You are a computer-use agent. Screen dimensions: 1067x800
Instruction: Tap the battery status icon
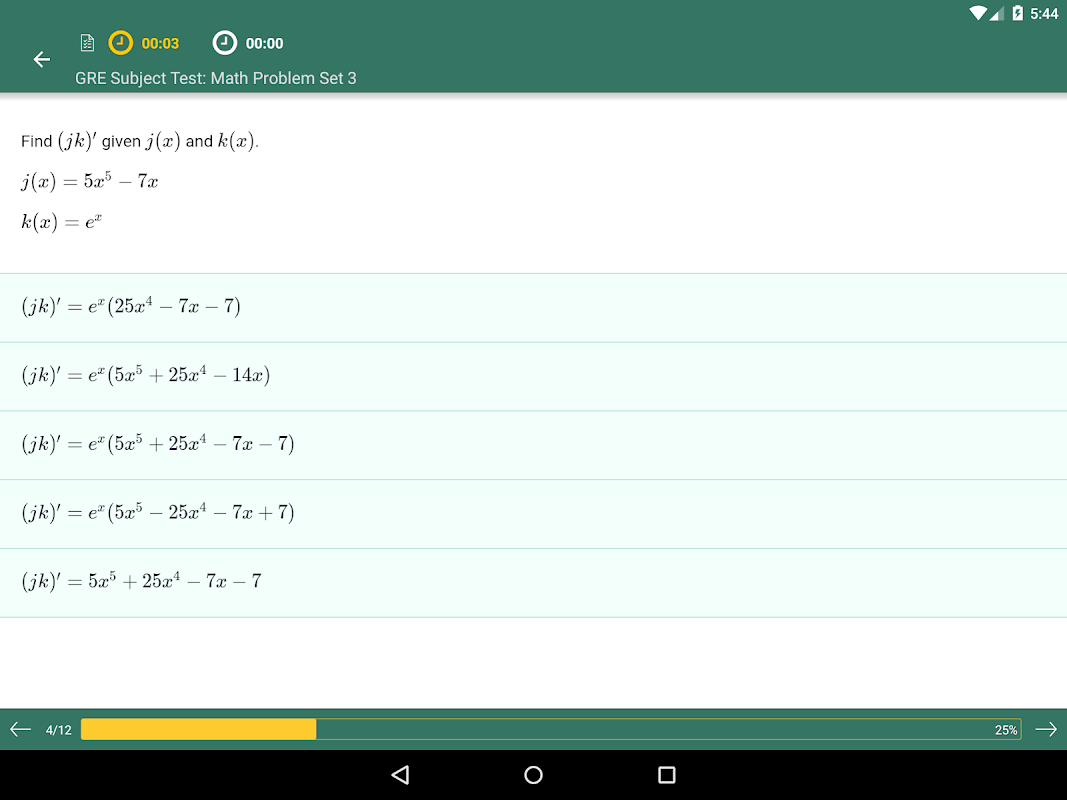tap(1017, 13)
